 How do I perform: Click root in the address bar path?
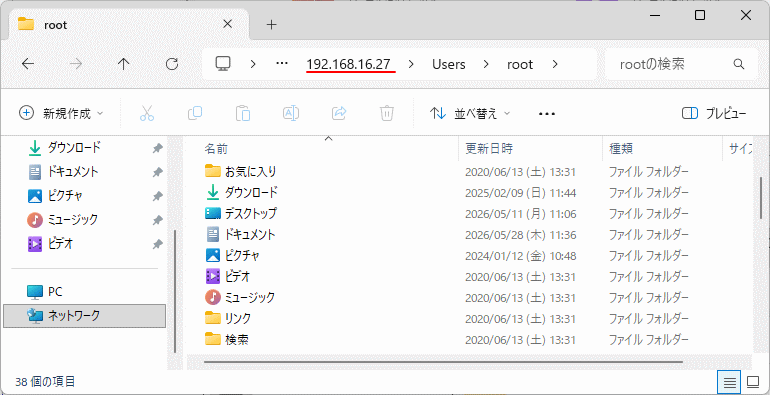point(520,64)
